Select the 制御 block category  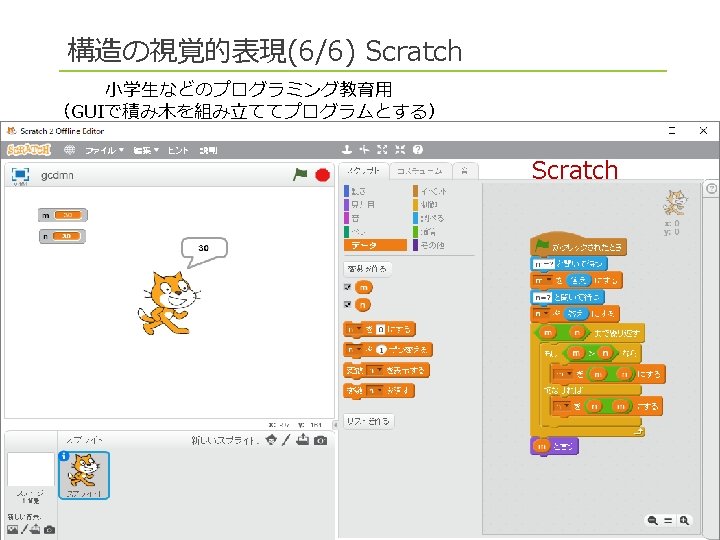tap(426, 204)
